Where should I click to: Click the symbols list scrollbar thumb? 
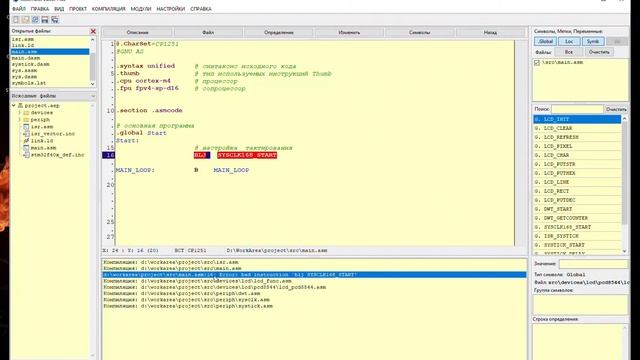tap(624, 173)
